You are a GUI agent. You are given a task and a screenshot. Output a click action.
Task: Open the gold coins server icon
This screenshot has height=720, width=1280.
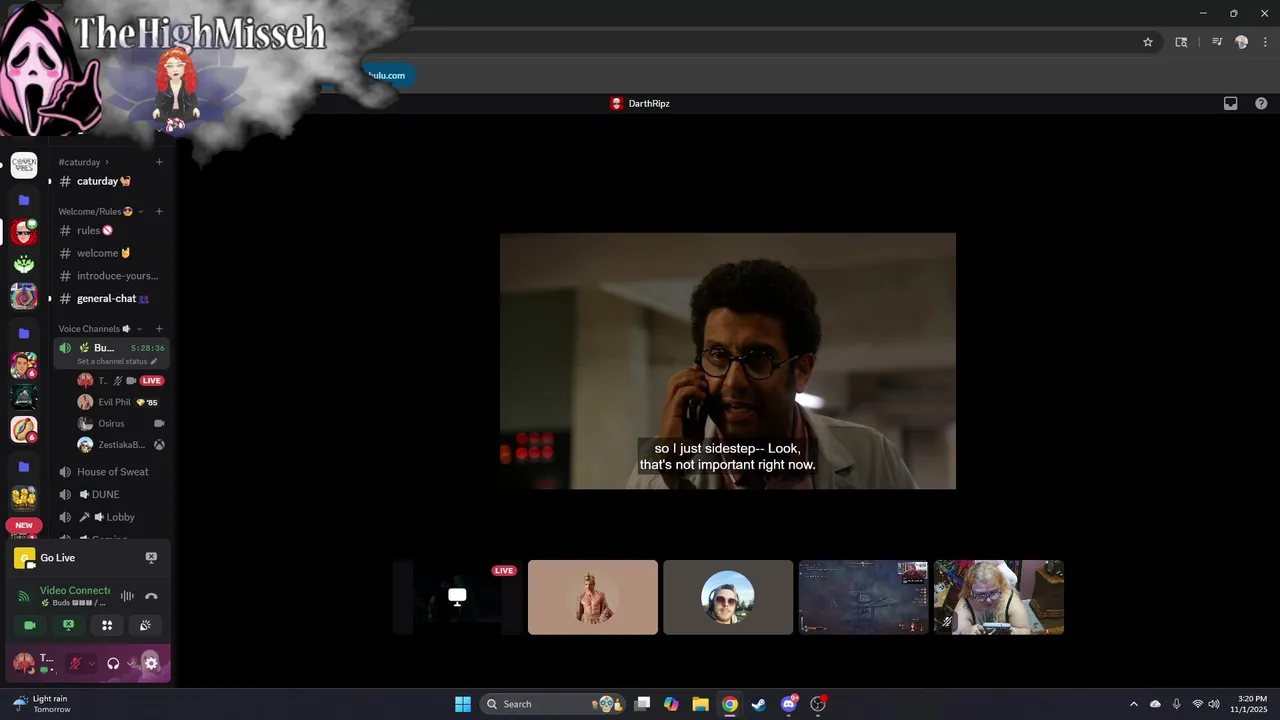coord(24,497)
